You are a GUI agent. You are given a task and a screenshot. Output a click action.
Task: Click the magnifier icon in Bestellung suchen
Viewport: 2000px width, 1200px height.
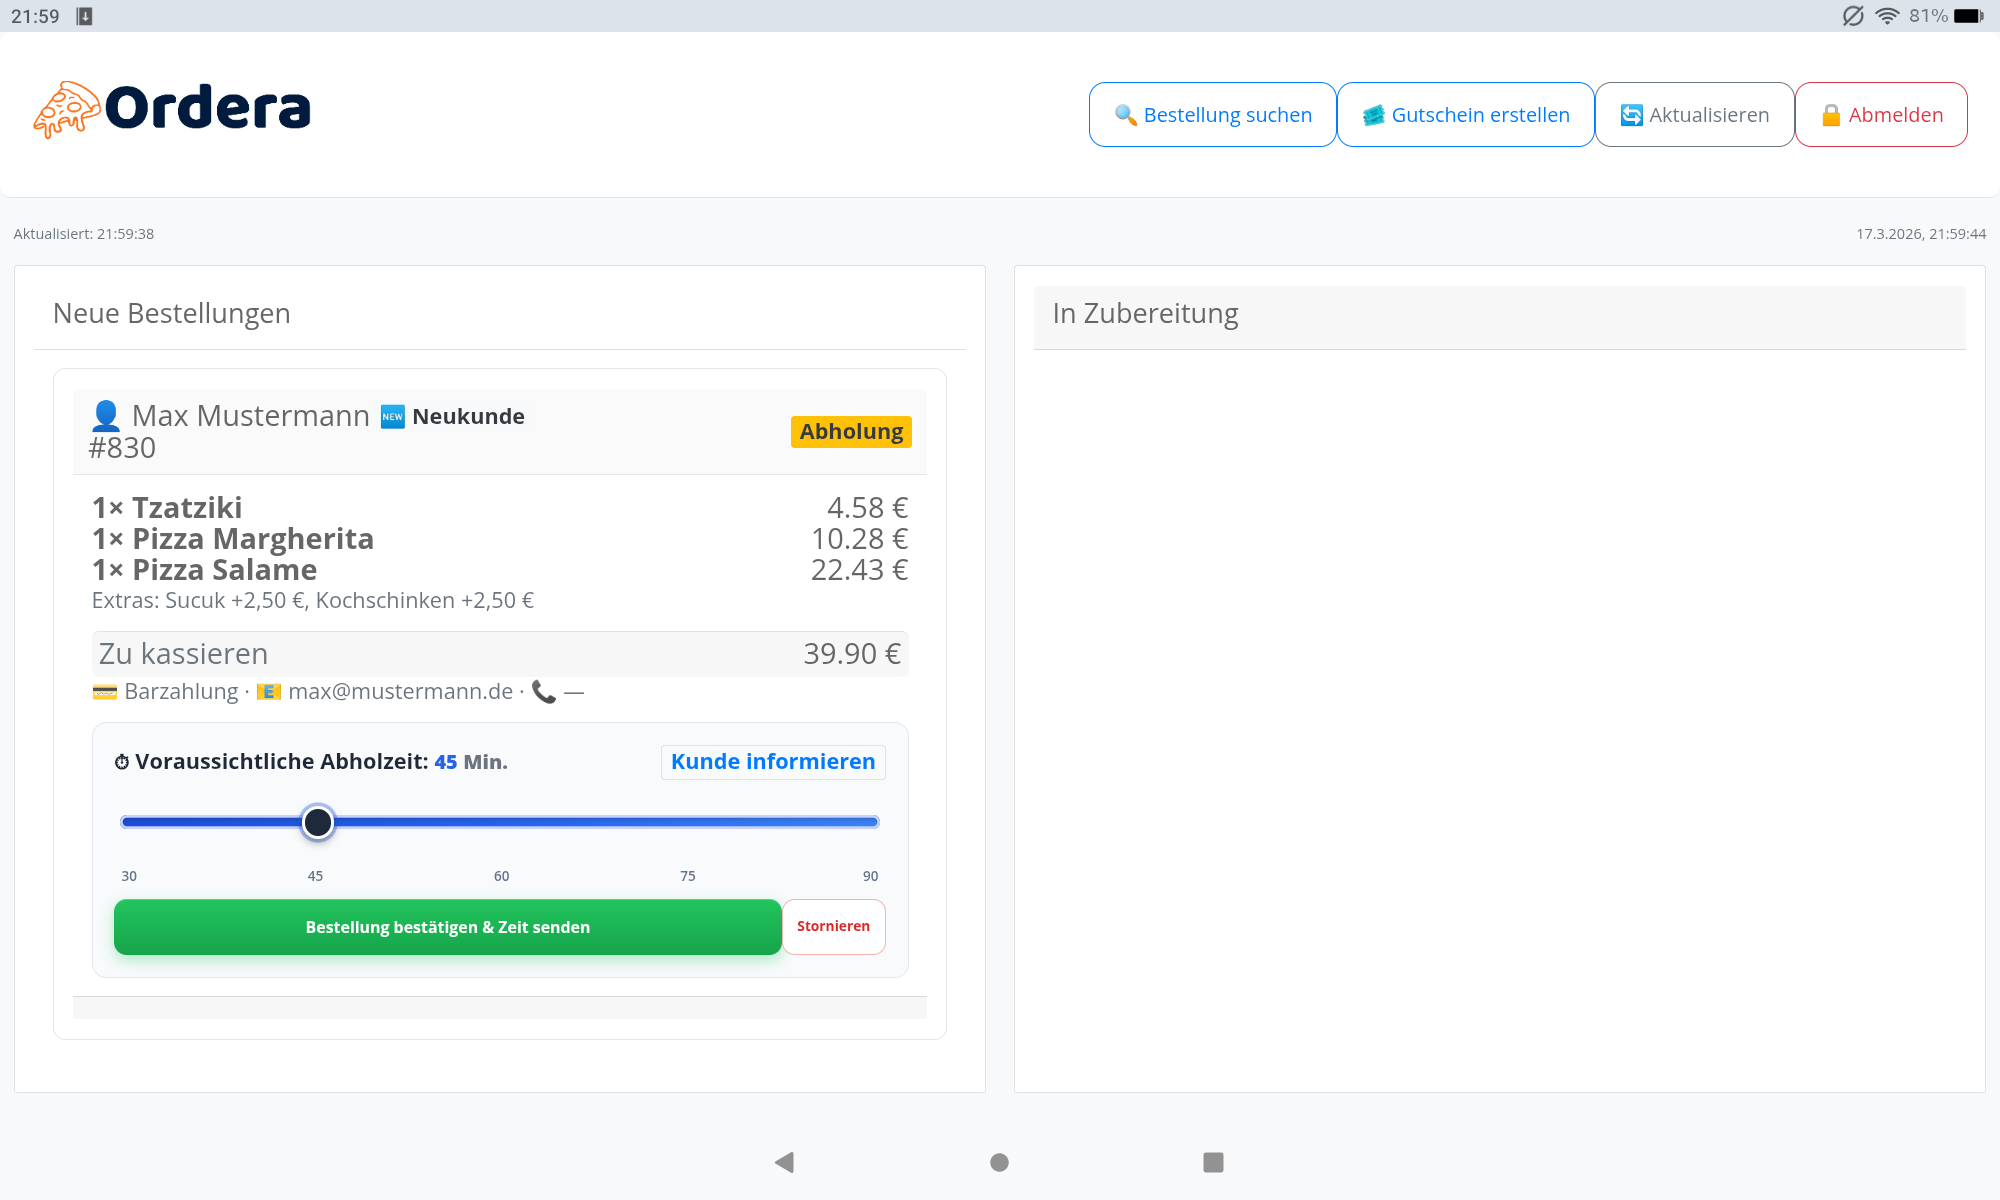[1125, 115]
